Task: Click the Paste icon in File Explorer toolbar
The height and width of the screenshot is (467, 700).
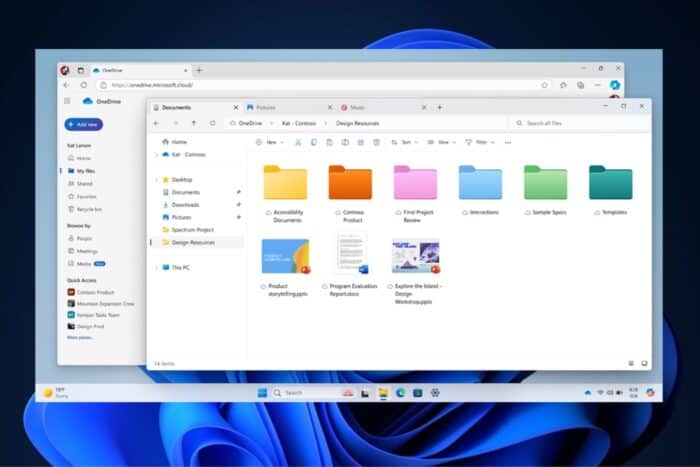Action: click(x=329, y=142)
